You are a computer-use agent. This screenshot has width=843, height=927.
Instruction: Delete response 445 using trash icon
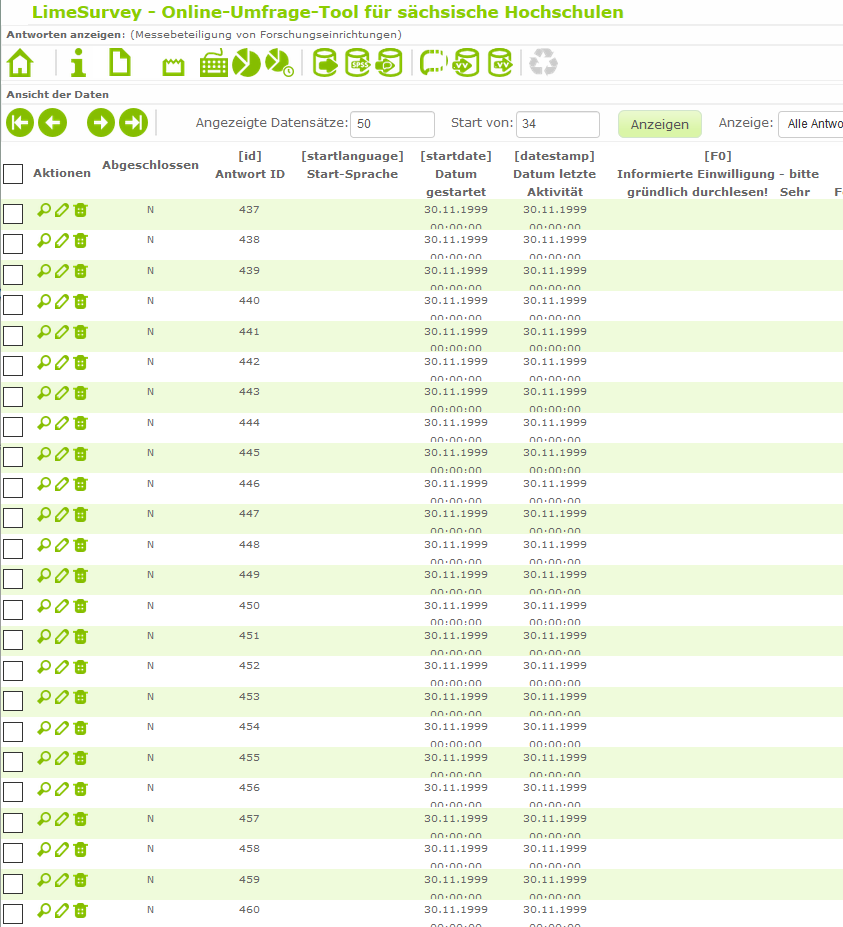[80, 454]
